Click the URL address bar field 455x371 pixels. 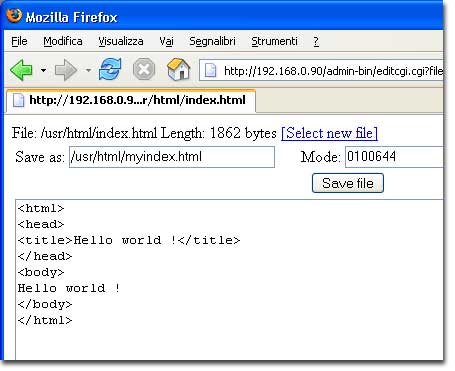pos(322,70)
